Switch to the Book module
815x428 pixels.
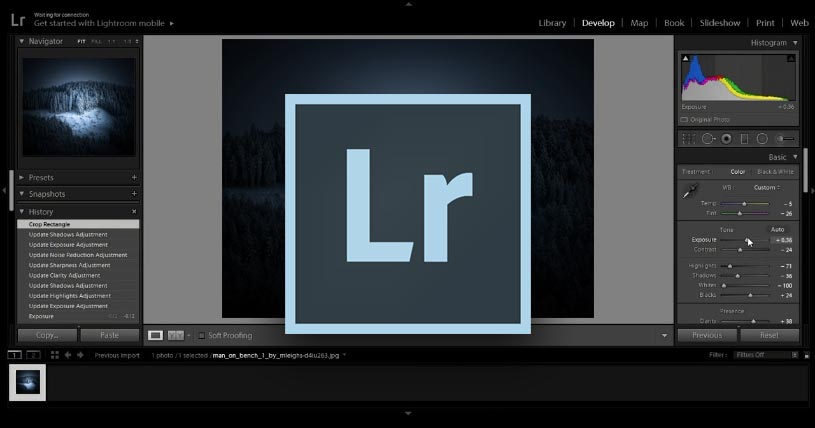tap(674, 23)
